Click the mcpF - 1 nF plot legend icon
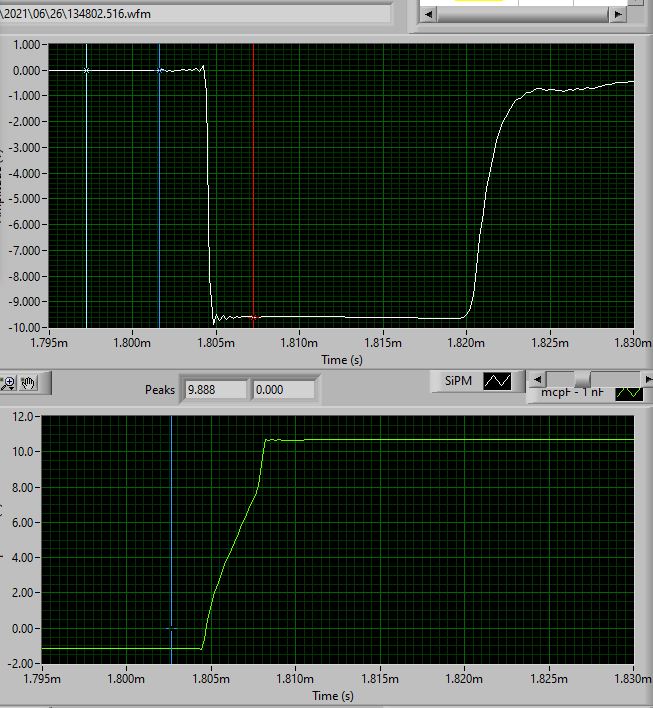653x708 pixels. point(629,393)
